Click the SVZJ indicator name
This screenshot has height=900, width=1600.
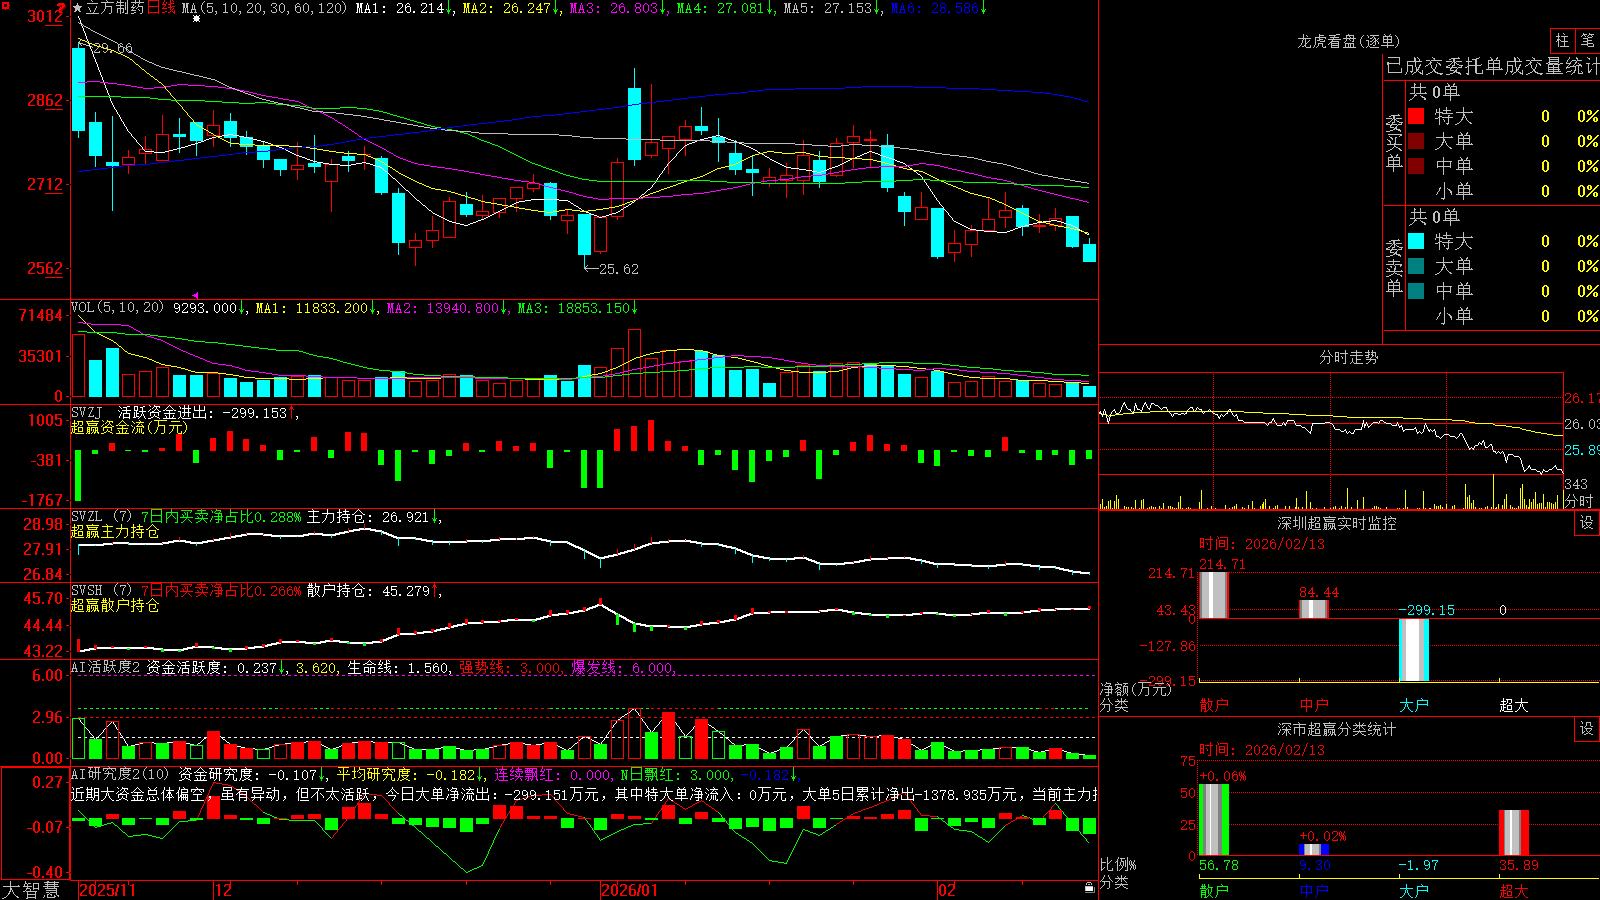(87, 412)
